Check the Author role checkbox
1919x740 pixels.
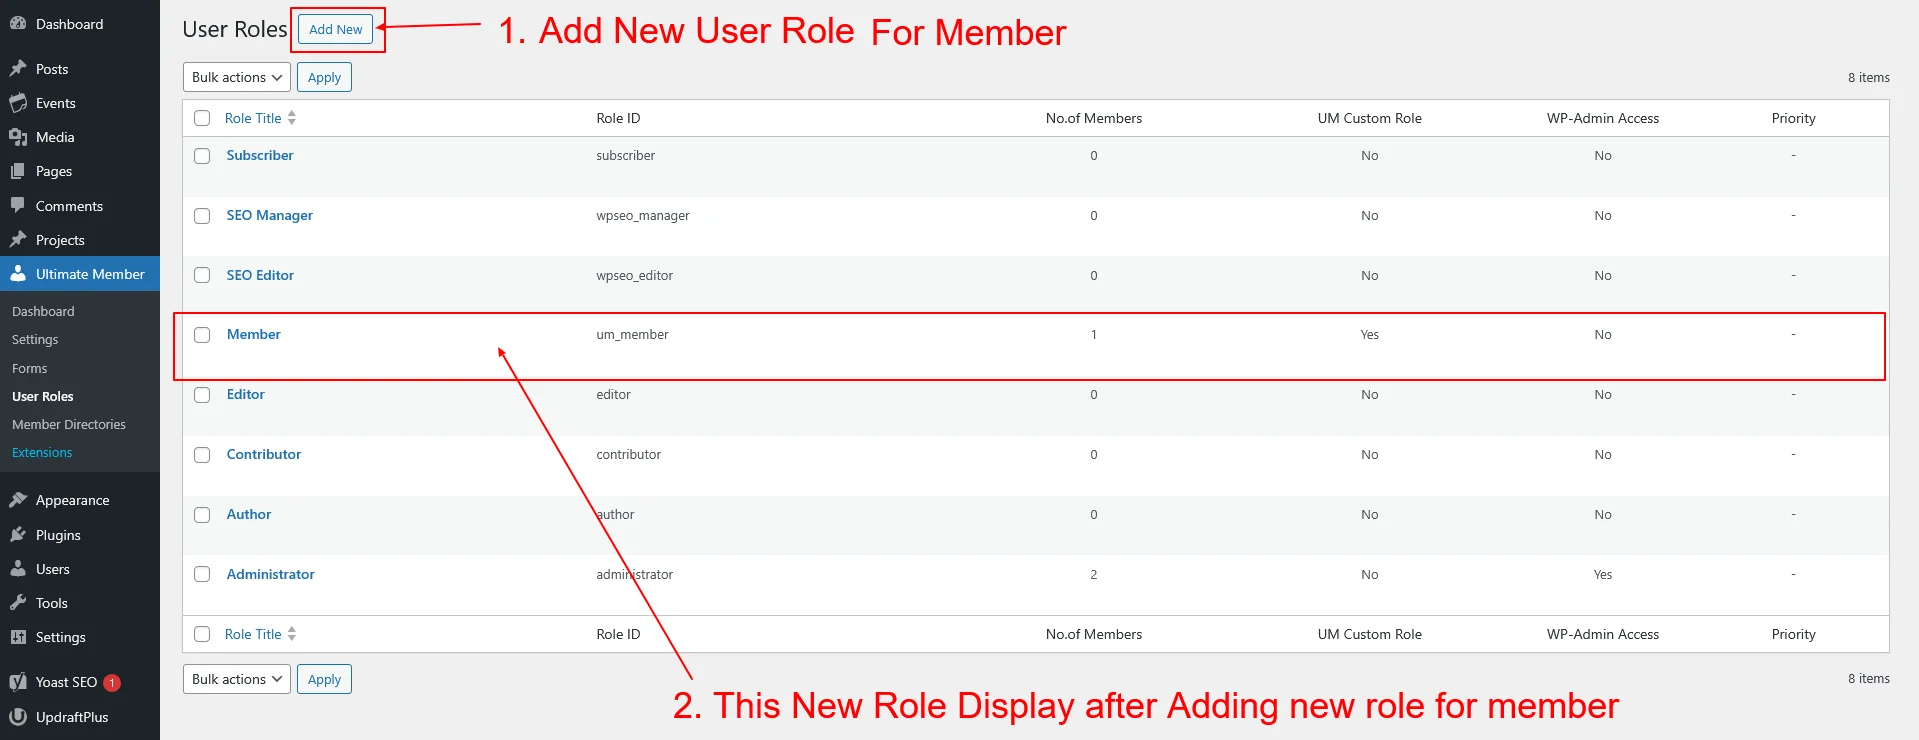pos(202,515)
